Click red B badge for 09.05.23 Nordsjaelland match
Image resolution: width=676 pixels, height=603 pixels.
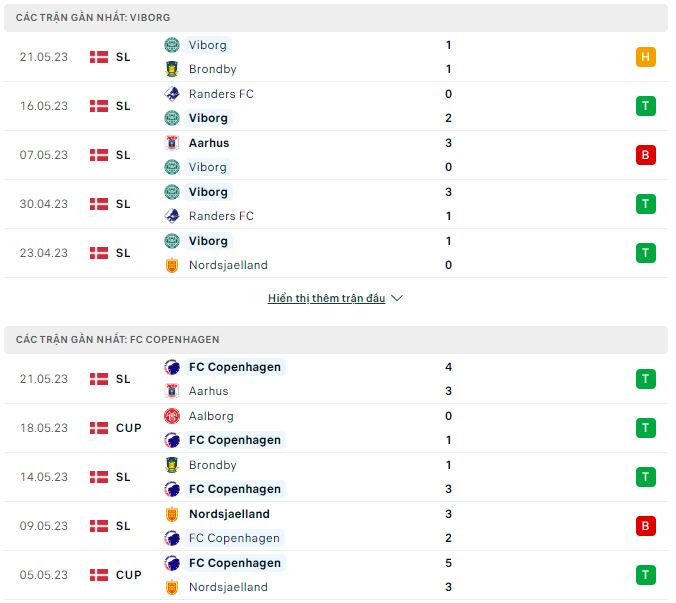[645, 526]
